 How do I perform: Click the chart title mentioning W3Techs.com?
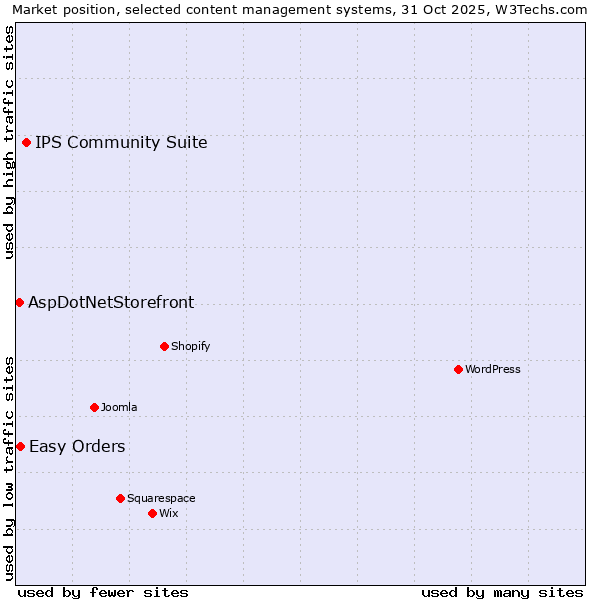click(300, 9)
